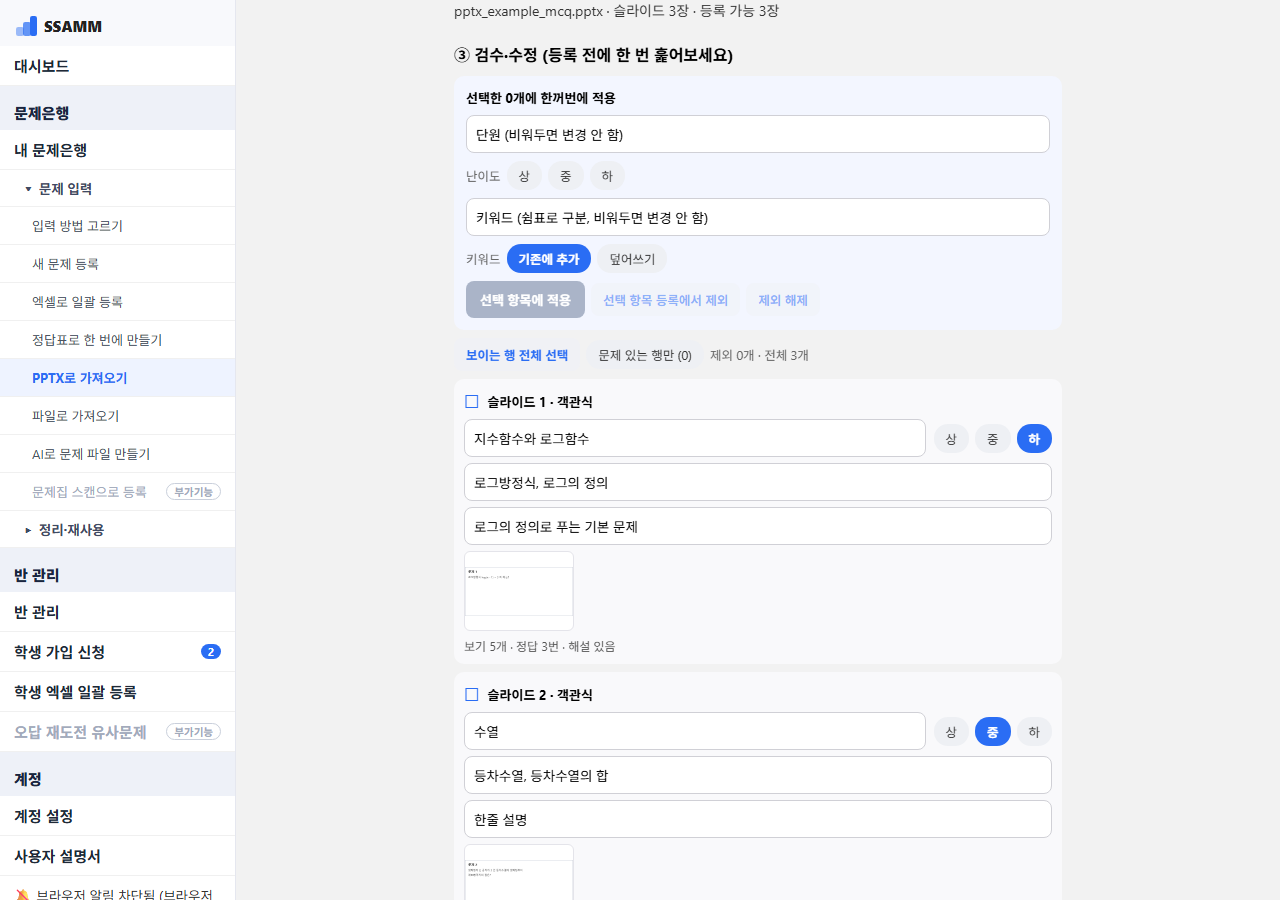Select slide 2 difficulty 중
Screen dimensions: 1280x900
[x=993, y=732]
